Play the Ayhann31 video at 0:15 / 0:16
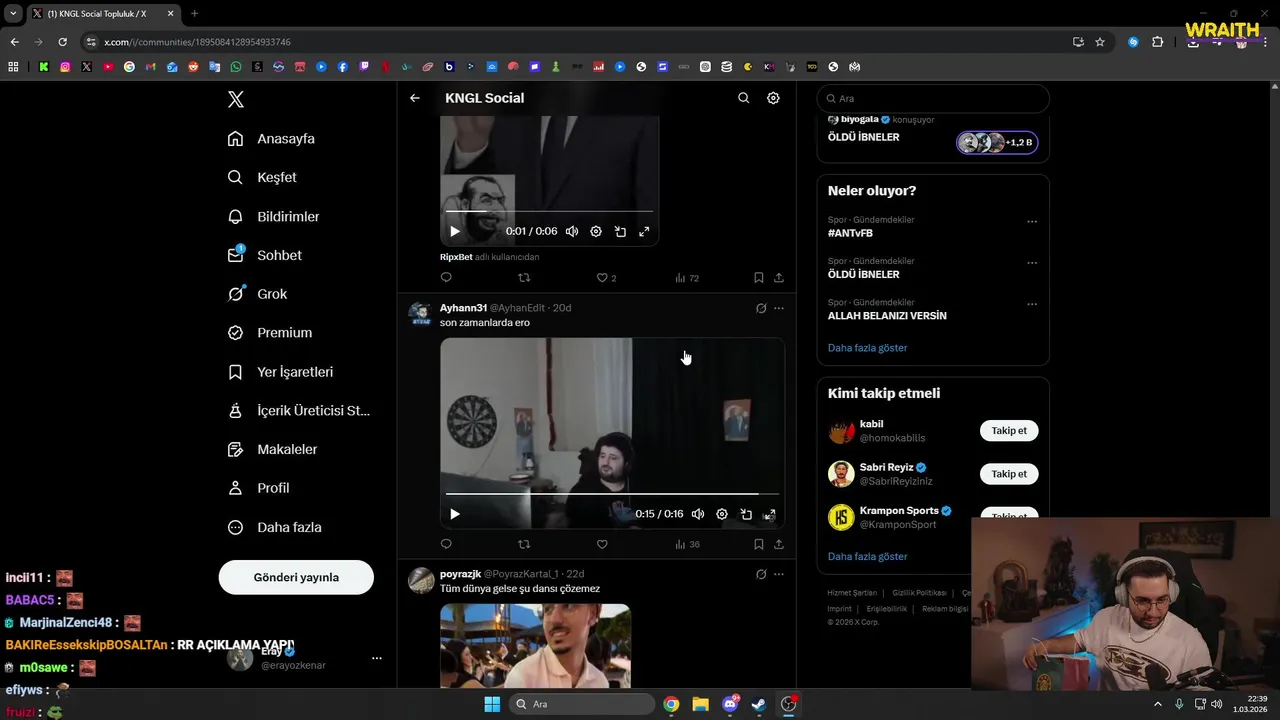1280x720 pixels. pos(455,514)
